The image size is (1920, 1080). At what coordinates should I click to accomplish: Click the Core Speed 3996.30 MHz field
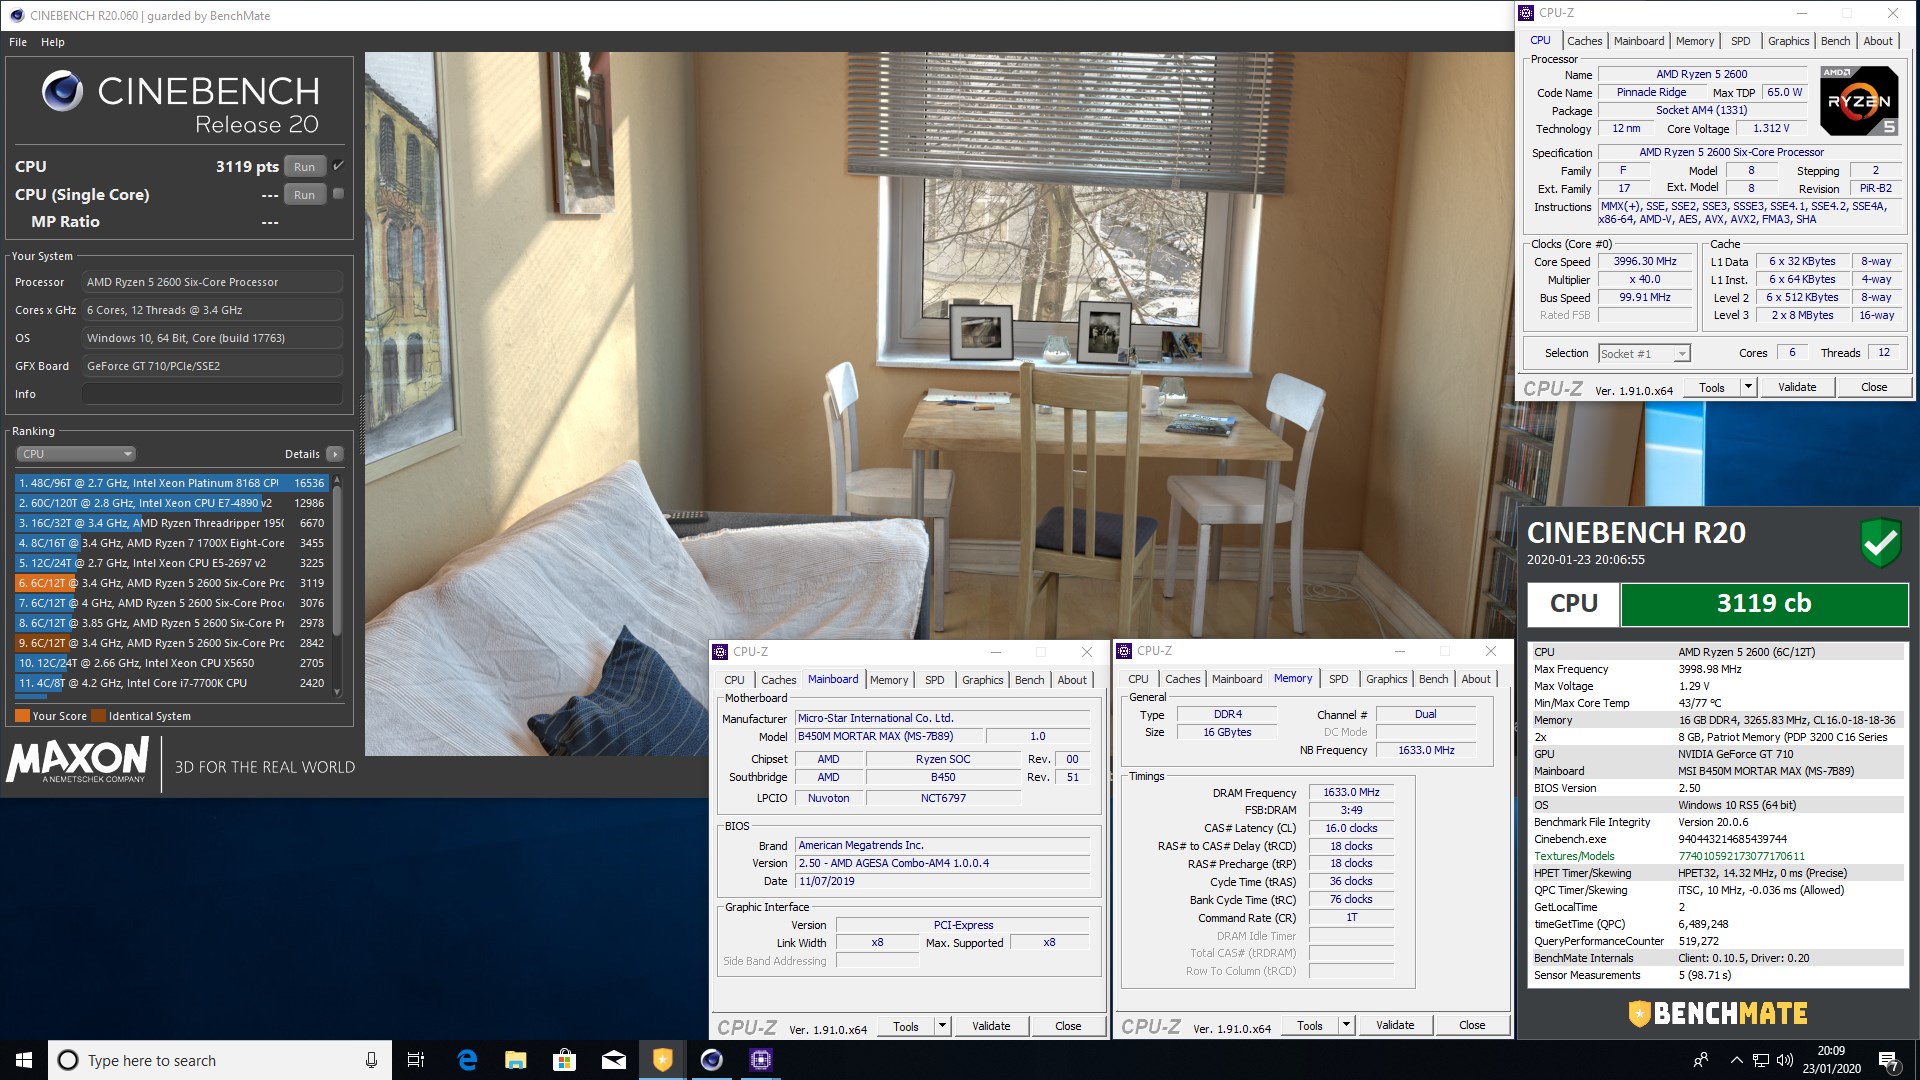[x=1645, y=262]
